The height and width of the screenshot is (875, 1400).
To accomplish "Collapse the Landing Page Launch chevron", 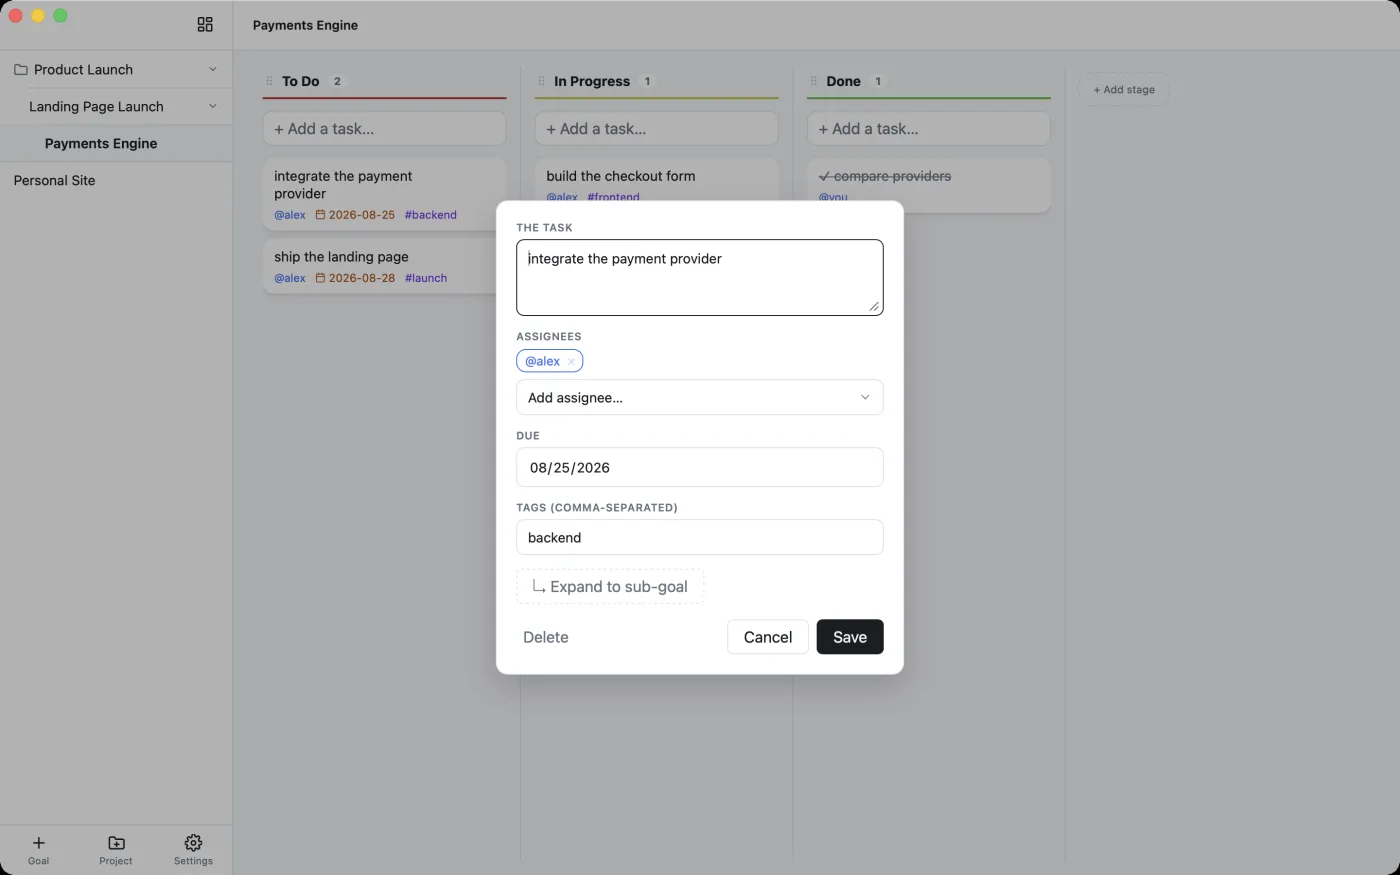I will coord(212,106).
